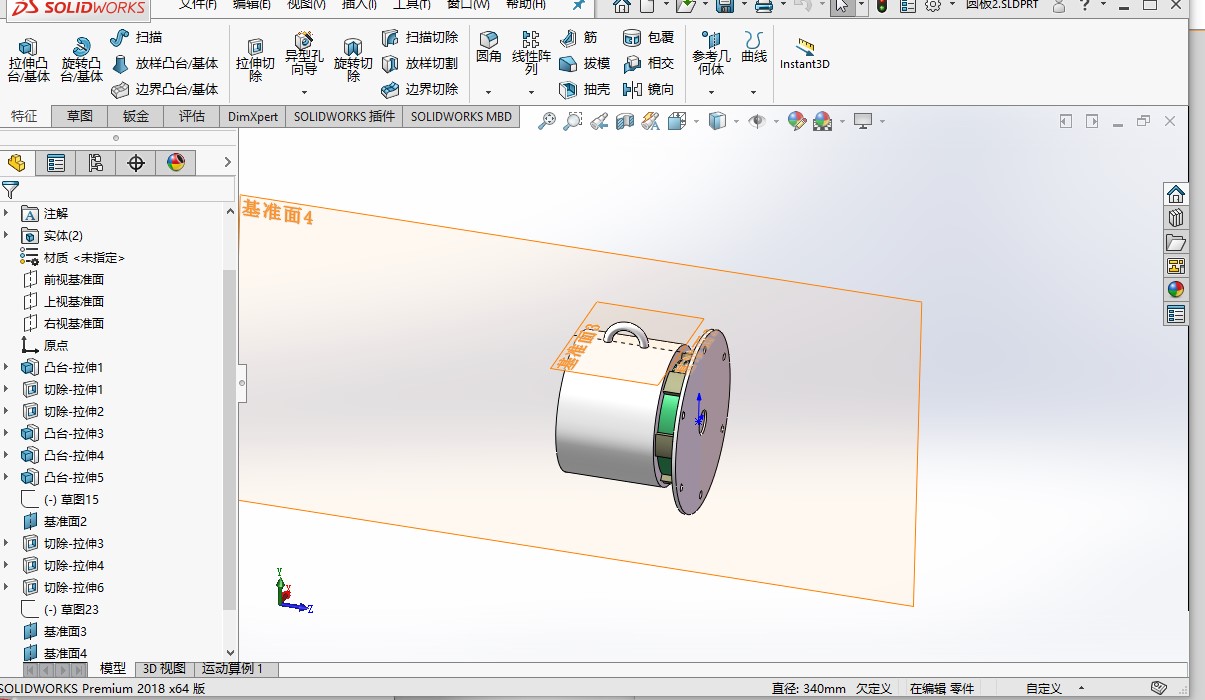Switch to the 评估 evaluate tab
The width and height of the screenshot is (1205, 700).
click(192, 116)
